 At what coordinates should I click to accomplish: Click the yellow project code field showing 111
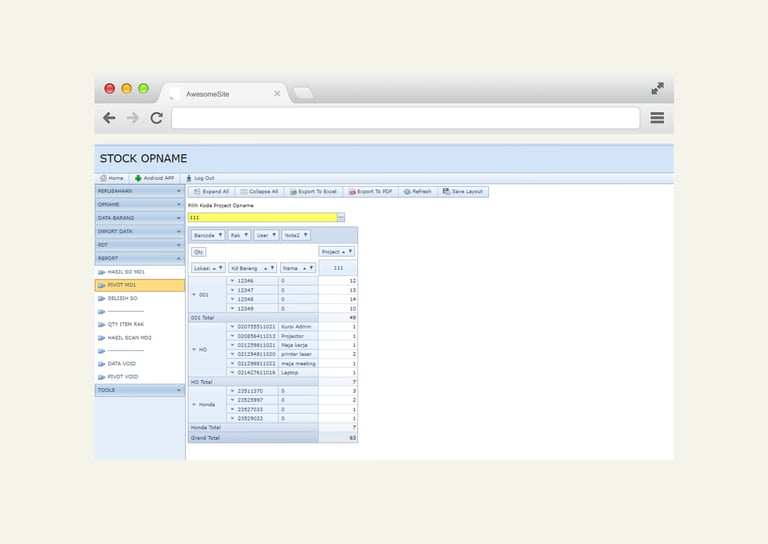click(x=263, y=217)
